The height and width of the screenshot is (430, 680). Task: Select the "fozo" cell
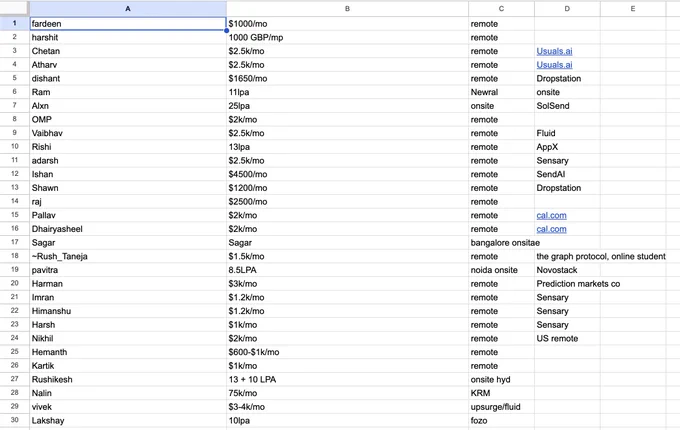[x=501, y=421]
